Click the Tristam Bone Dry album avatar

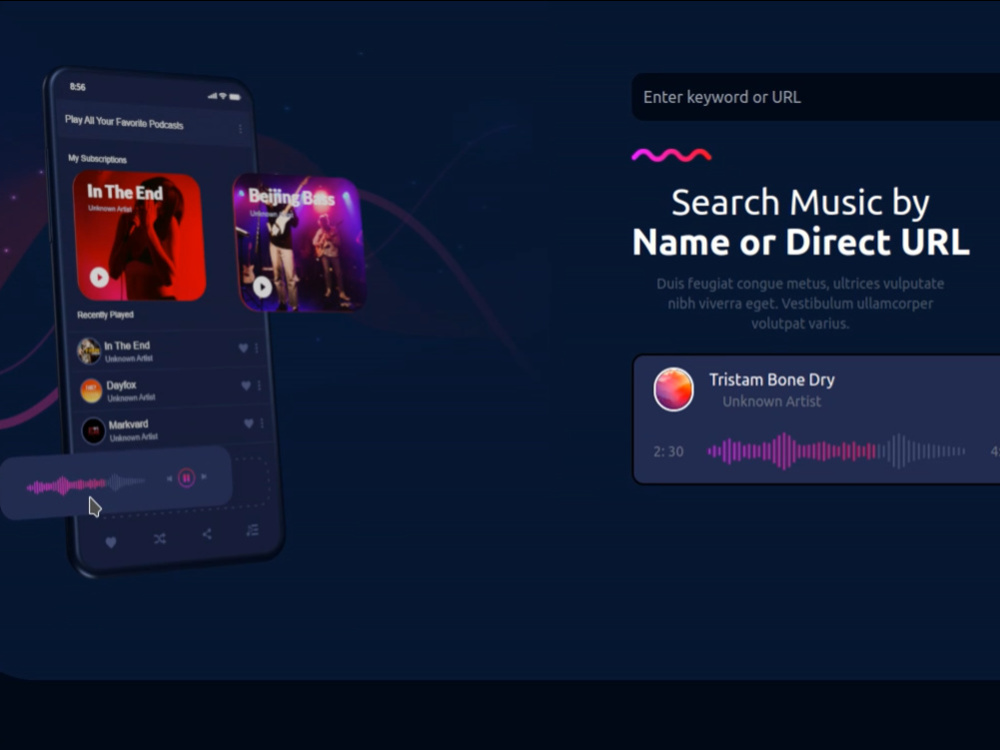pyautogui.click(x=673, y=389)
